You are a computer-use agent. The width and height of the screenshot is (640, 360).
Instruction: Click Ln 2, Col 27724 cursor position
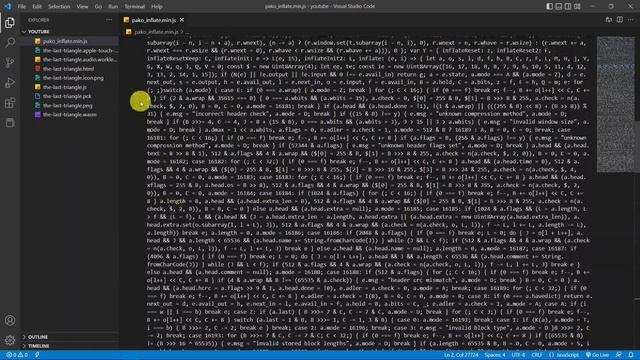tap(461, 355)
